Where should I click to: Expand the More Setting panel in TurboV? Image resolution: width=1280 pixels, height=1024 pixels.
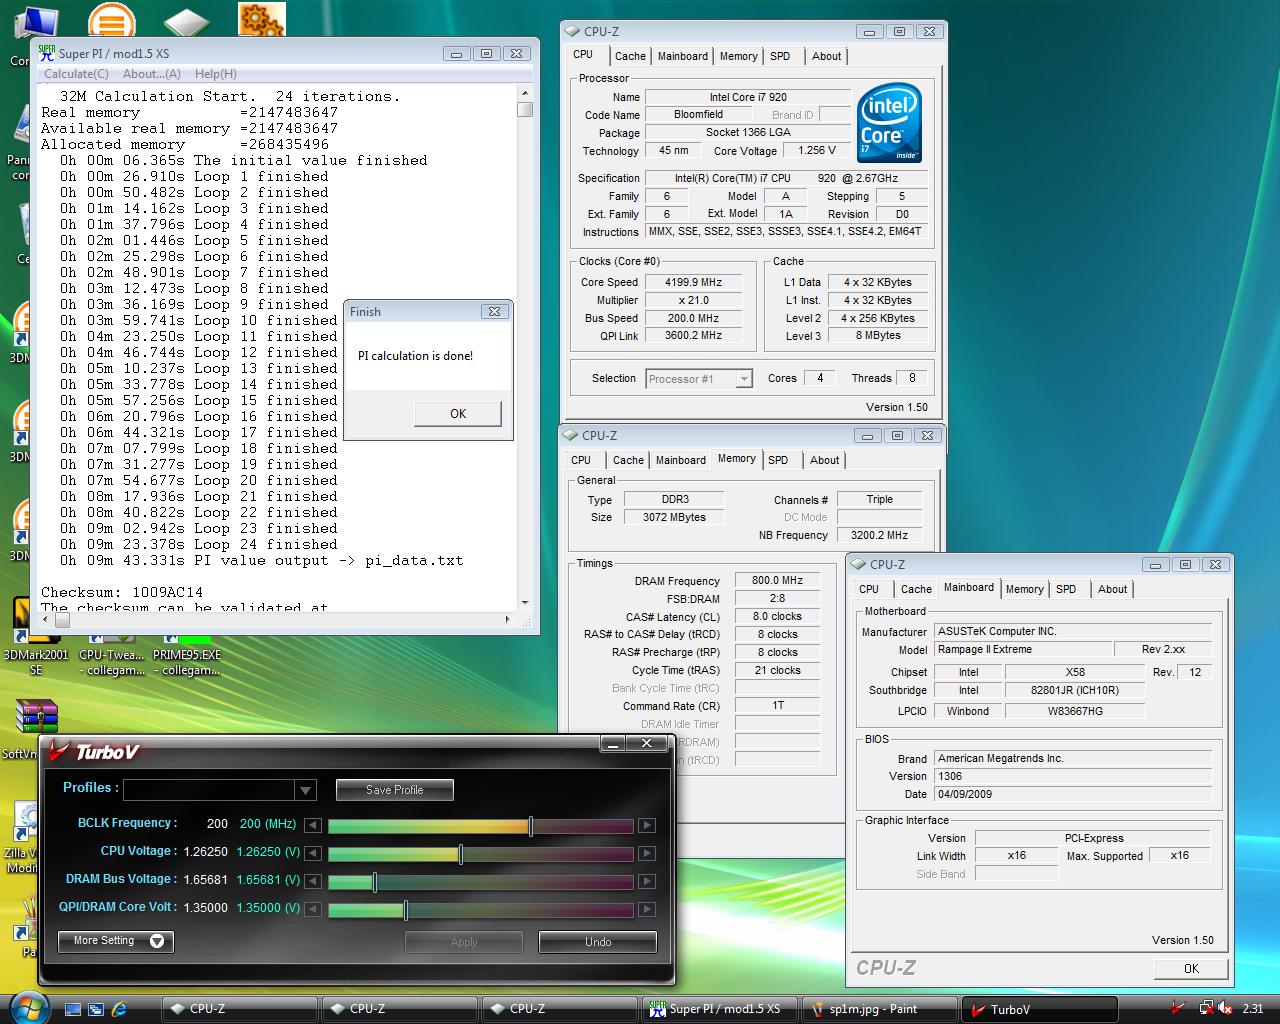(x=116, y=941)
